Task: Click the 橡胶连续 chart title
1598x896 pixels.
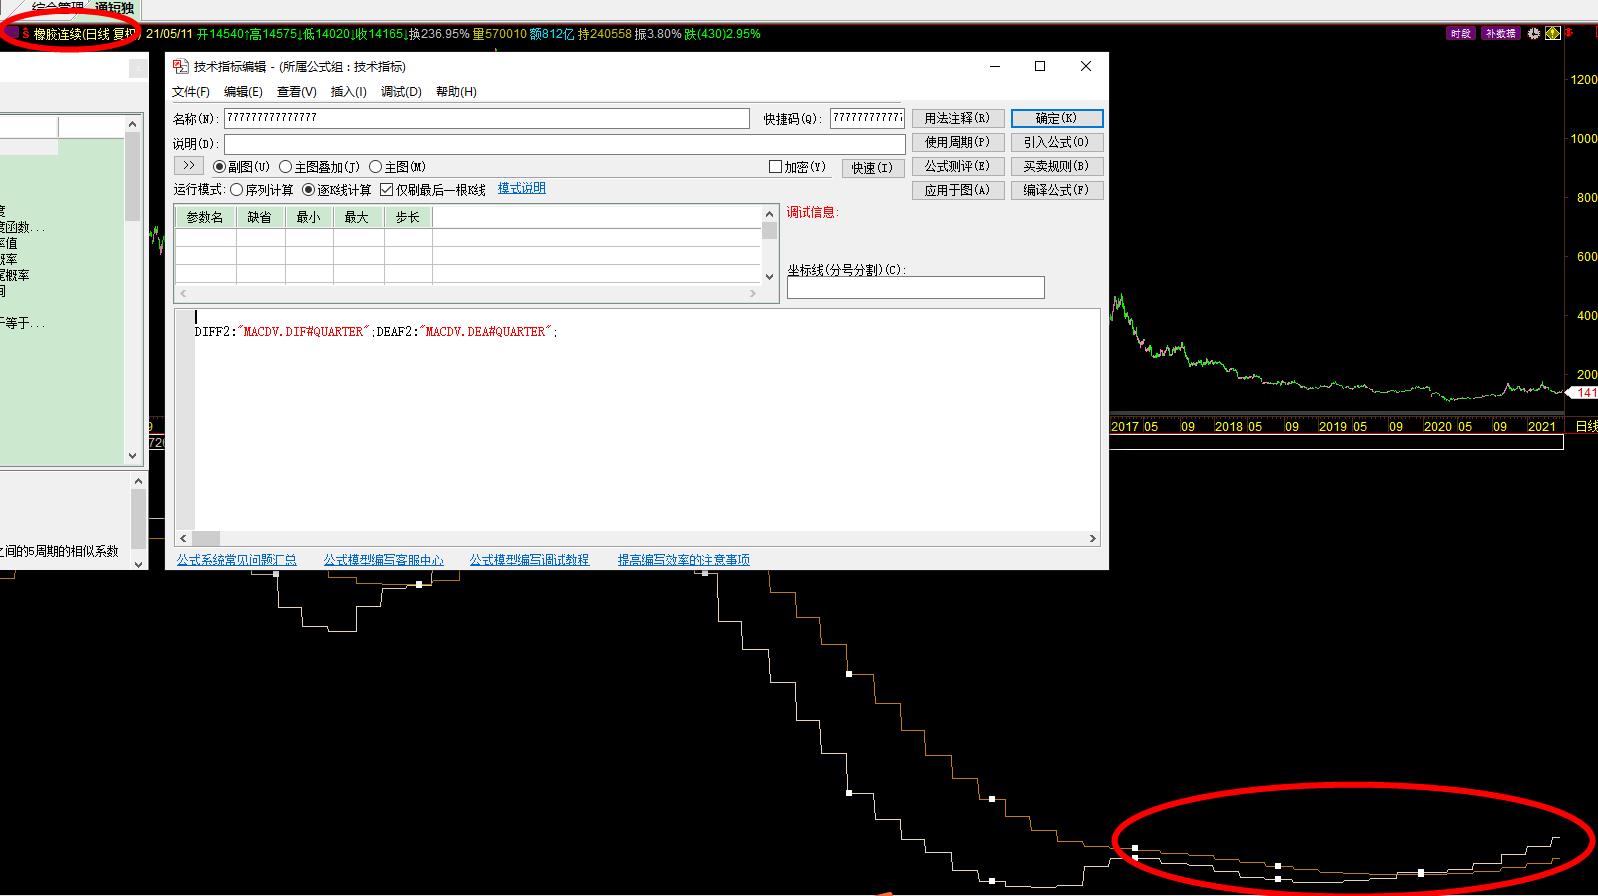Action: point(58,34)
